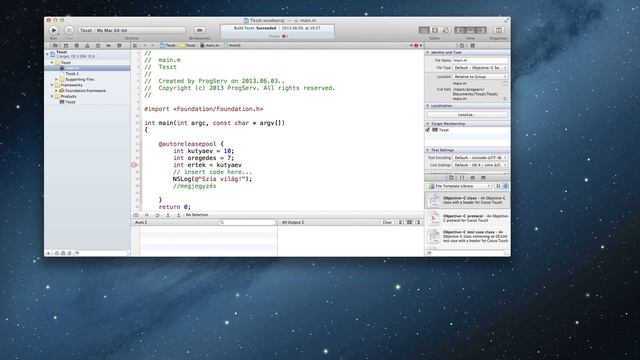Select the Objective-C protocol template
Viewport: 640px width, 360px height.
(x=467, y=218)
